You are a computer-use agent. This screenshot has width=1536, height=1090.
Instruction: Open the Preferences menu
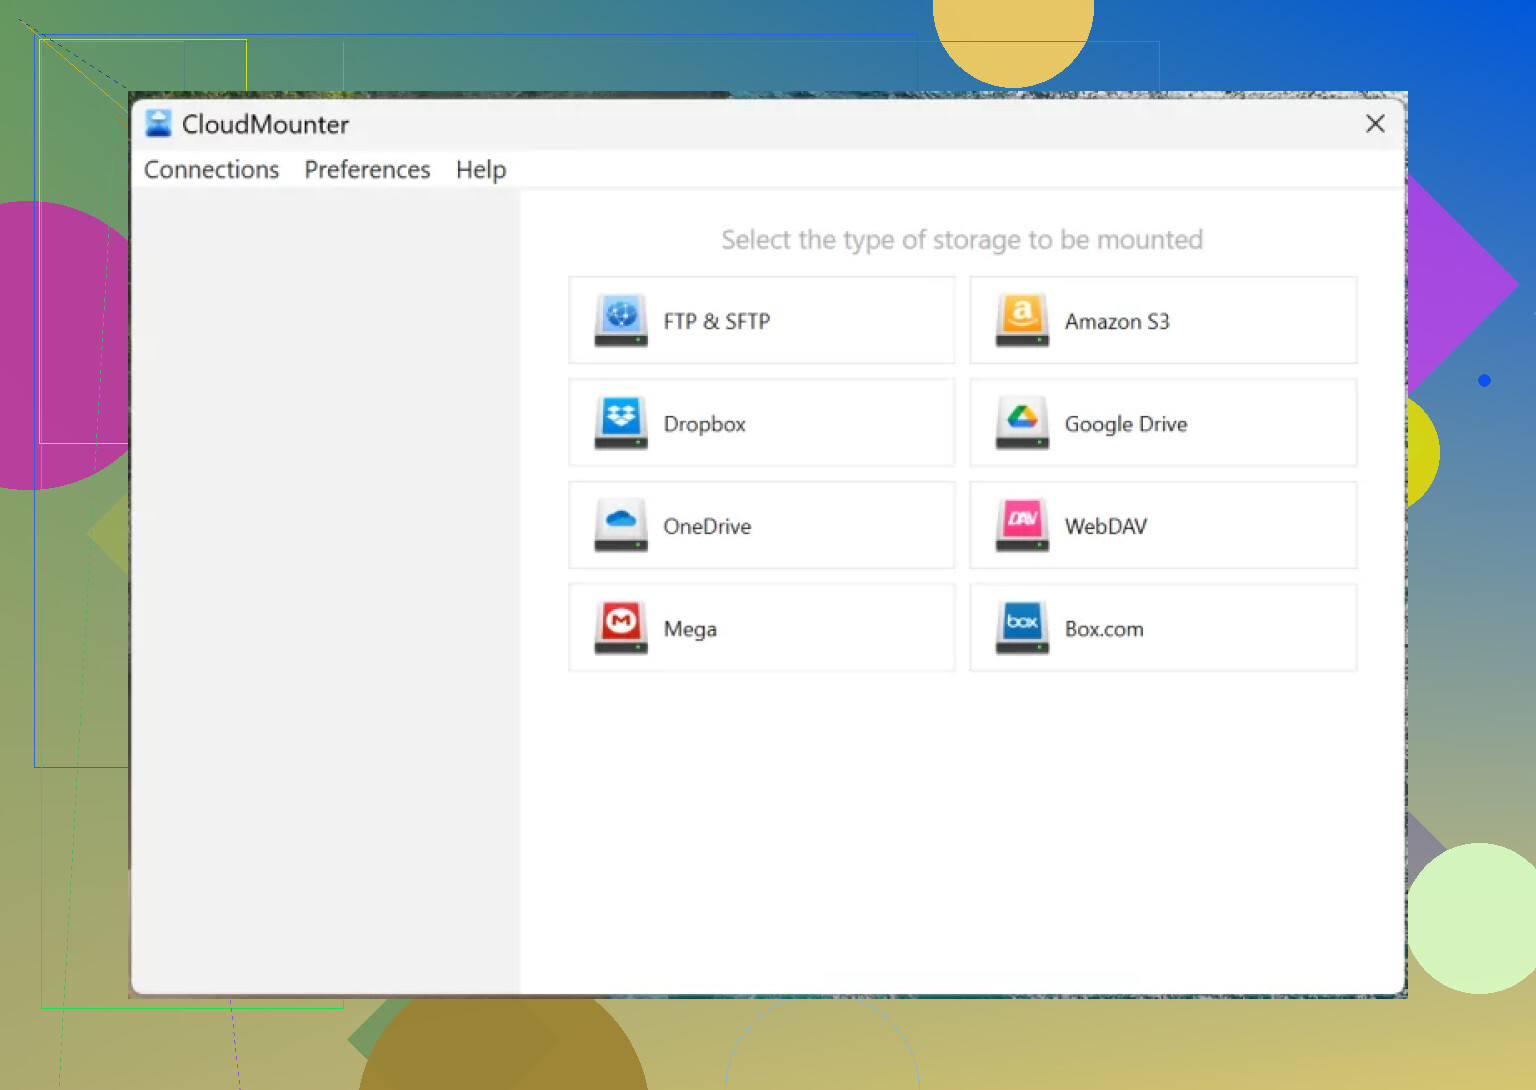pos(367,169)
